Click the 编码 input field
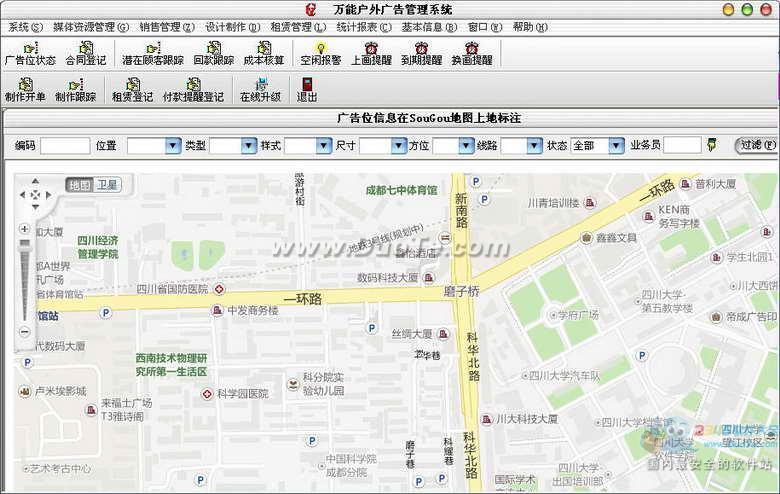This screenshot has width=780, height=494. click(x=65, y=146)
